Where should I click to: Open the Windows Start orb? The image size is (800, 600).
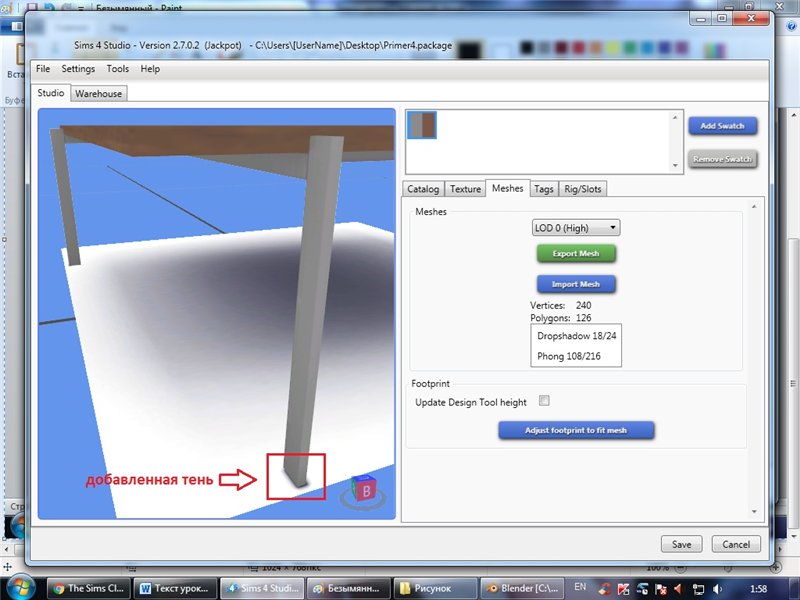pyautogui.click(x=20, y=587)
